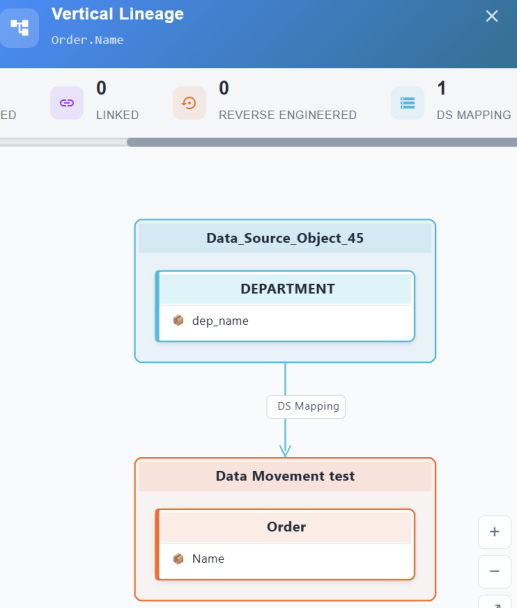
Task: Close the Vertical Lineage panel
Action: [491, 16]
